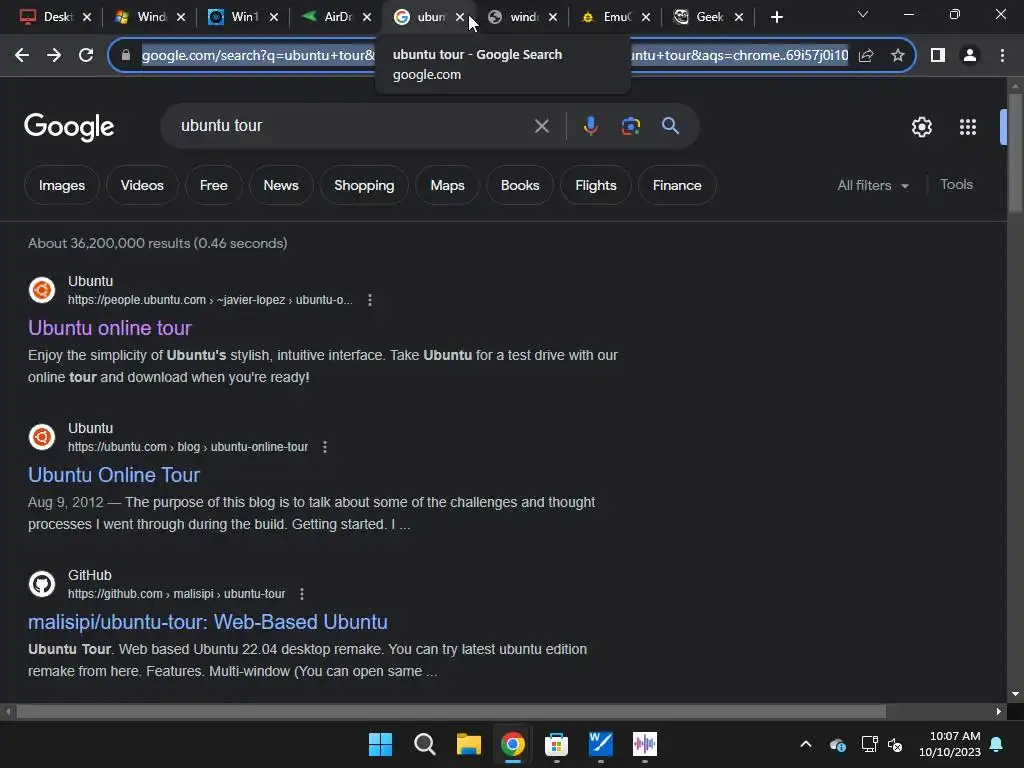Filter results by Videos
This screenshot has height=768, width=1024.
pos(142,185)
